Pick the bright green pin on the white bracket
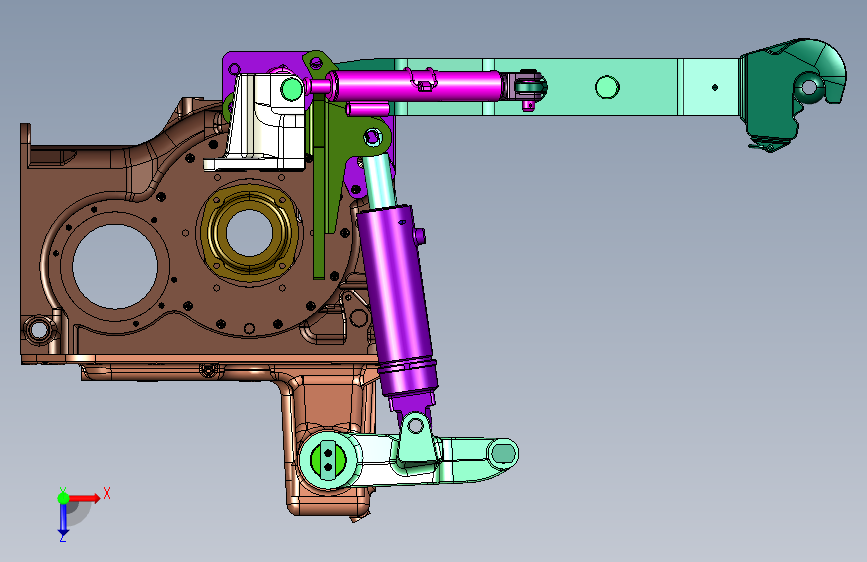This screenshot has height=562, width=867. click(290, 89)
